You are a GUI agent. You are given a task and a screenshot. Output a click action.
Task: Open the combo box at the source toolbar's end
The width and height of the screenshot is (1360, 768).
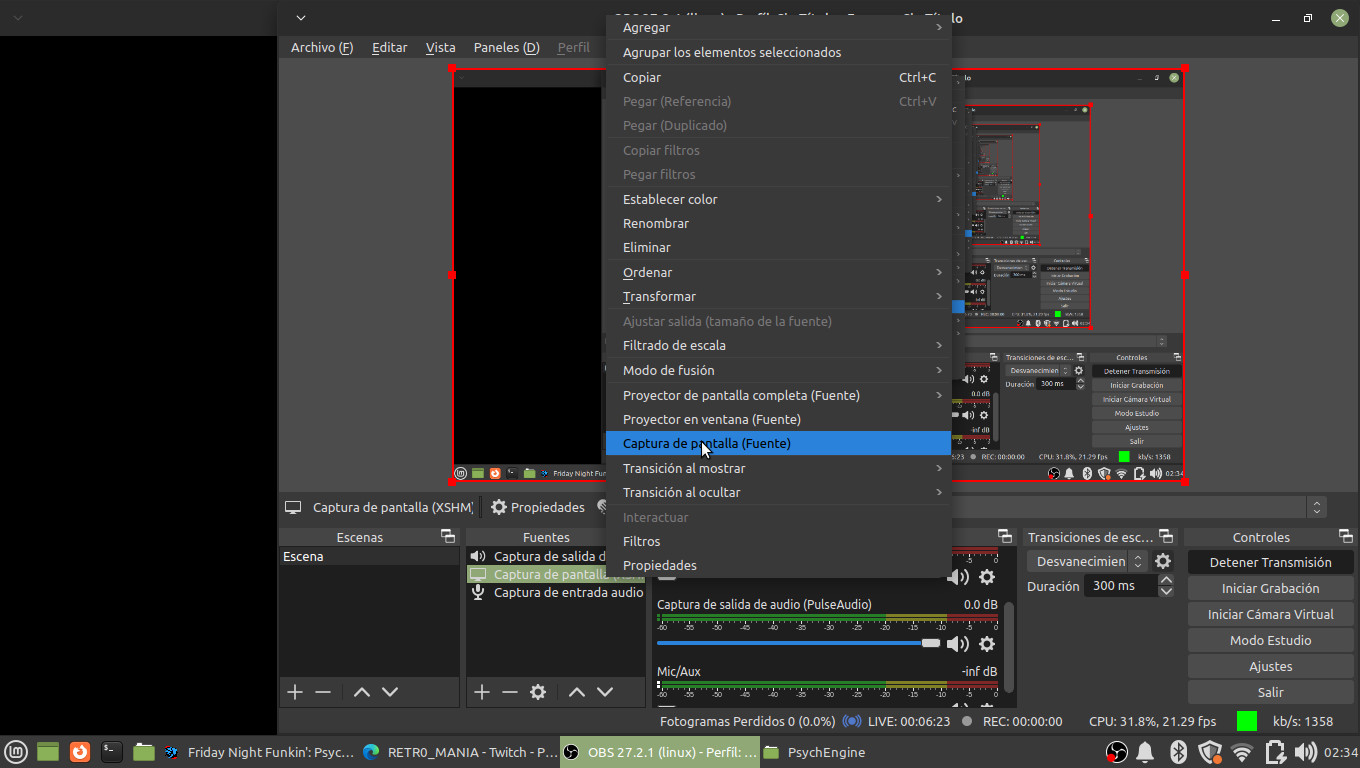pyautogui.click(x=1316, y=507)
